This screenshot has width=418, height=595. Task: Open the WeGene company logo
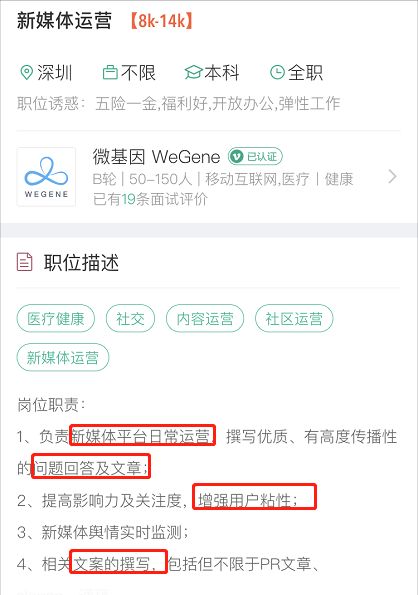point(46,177)
